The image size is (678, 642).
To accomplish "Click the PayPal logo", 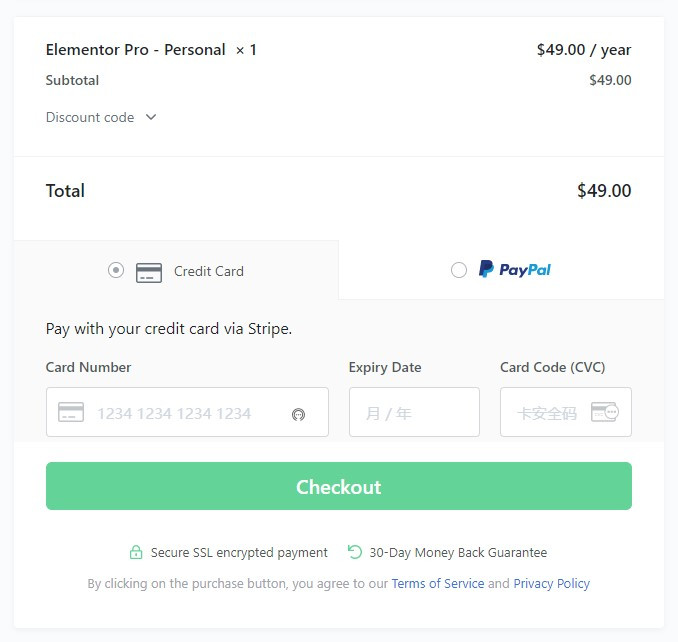I will tap(515, 270).
